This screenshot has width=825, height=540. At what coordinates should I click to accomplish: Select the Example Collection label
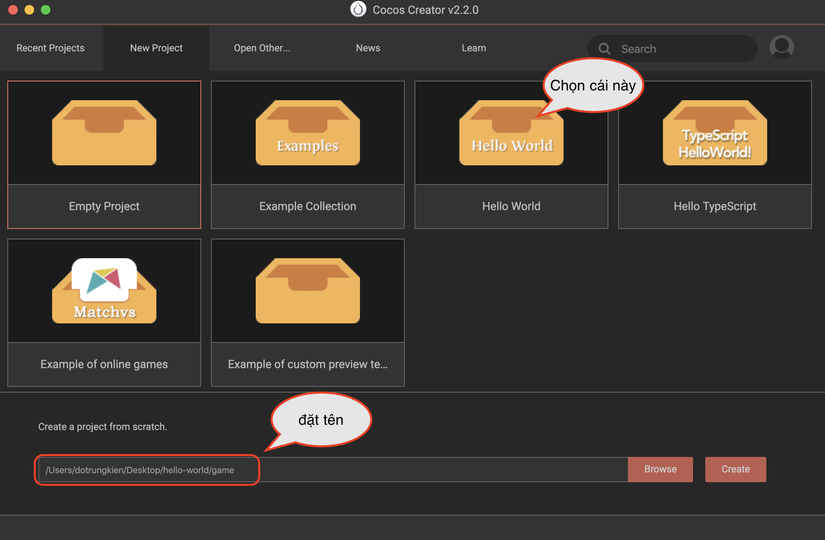[308, 206]
